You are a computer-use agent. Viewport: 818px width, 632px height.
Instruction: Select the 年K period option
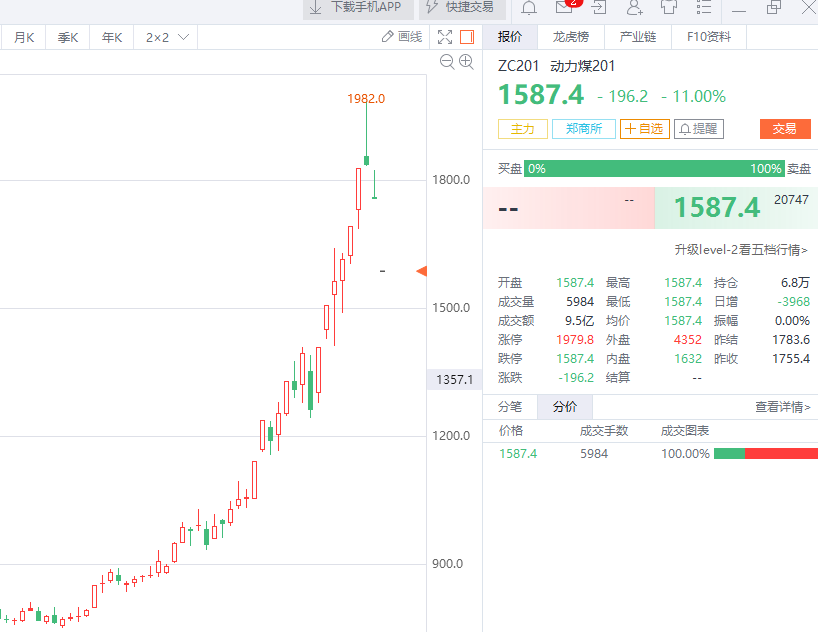coord(111,37)
